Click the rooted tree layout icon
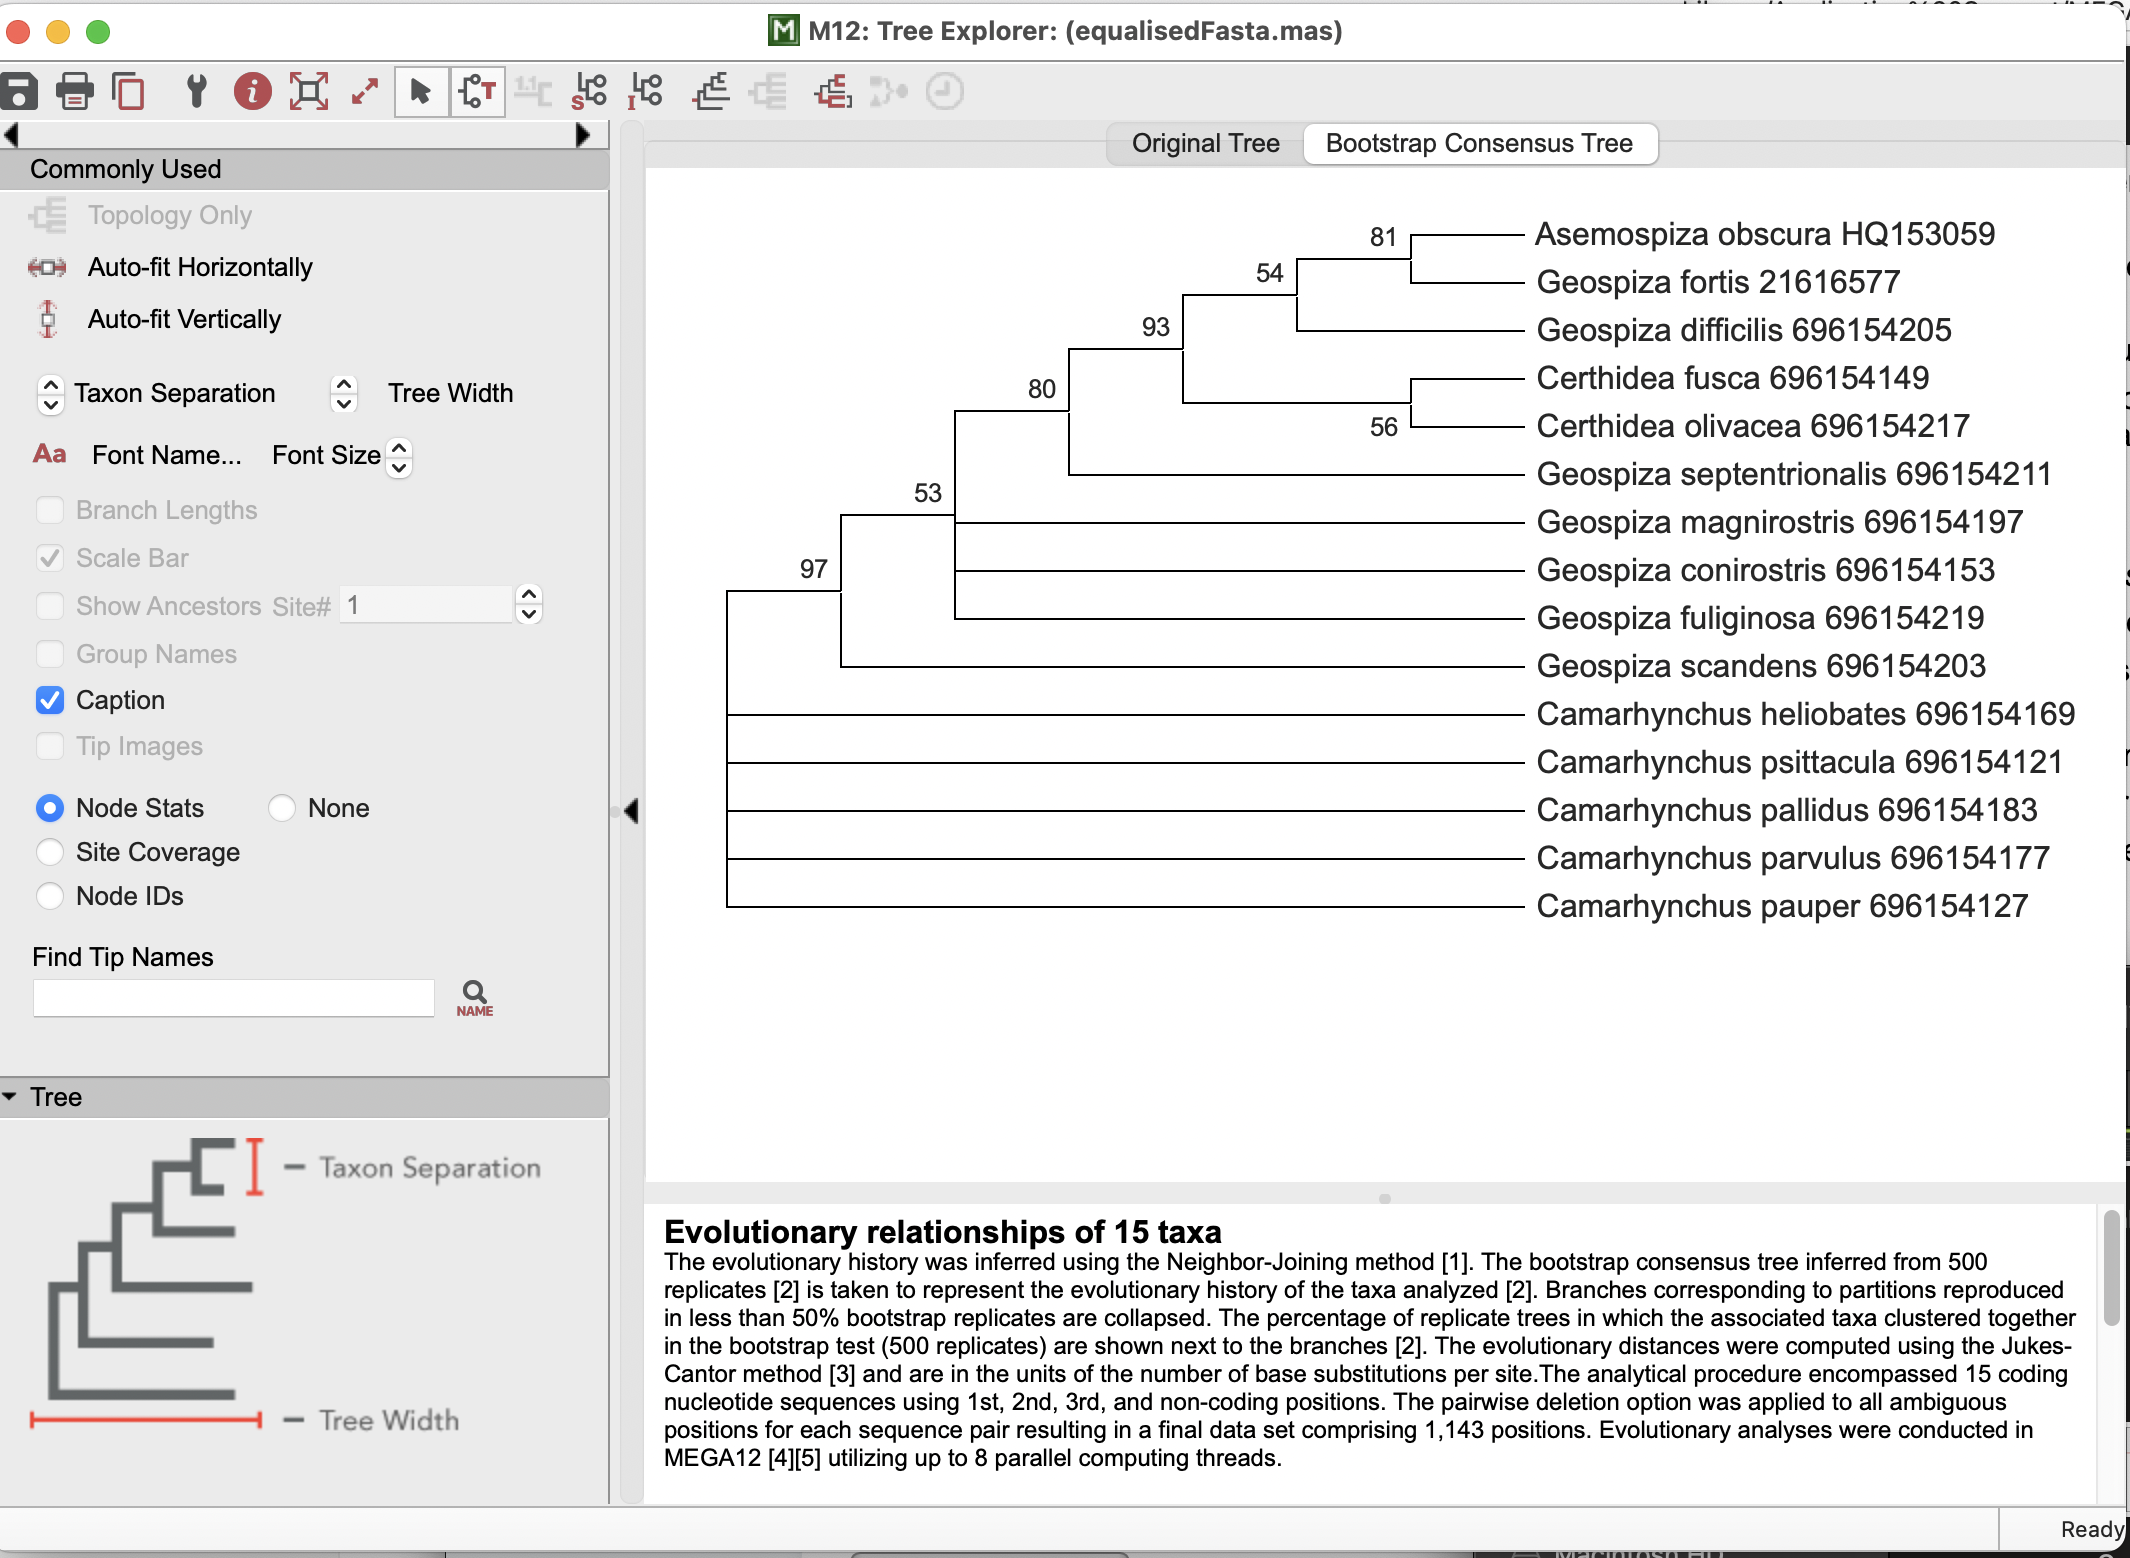 pyautogui.click(x=711, y=91)
